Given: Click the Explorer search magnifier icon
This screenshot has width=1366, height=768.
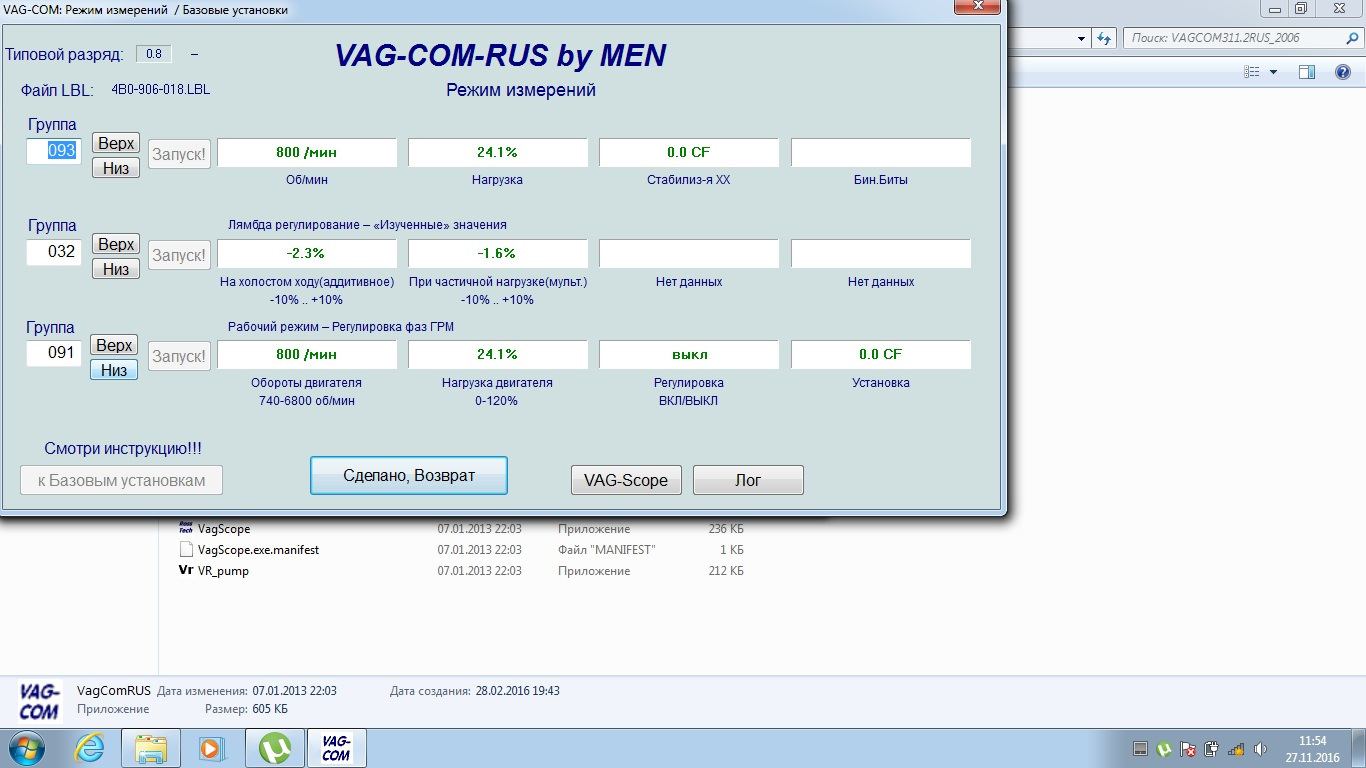Looking at the screenshot, I should click(1350, 38).
